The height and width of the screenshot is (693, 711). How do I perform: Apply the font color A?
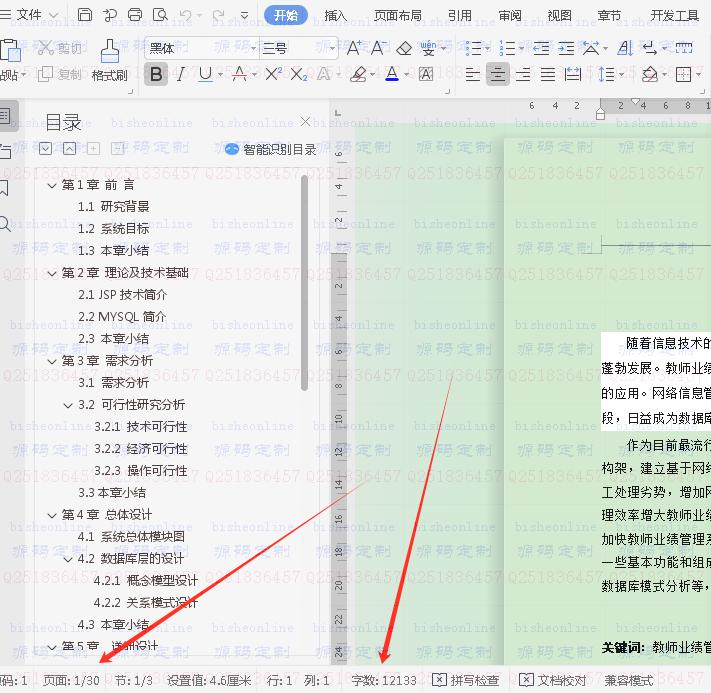pos(392,74)
